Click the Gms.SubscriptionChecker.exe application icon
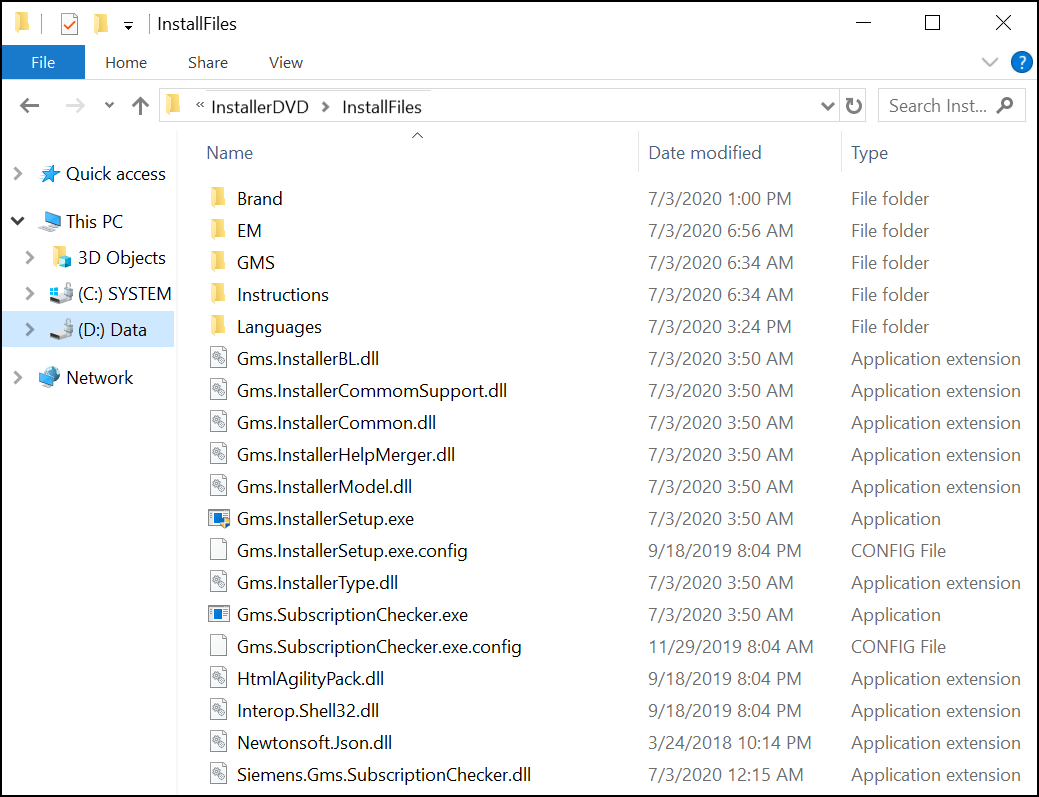Screen dimensions: 1039x797 219,615
